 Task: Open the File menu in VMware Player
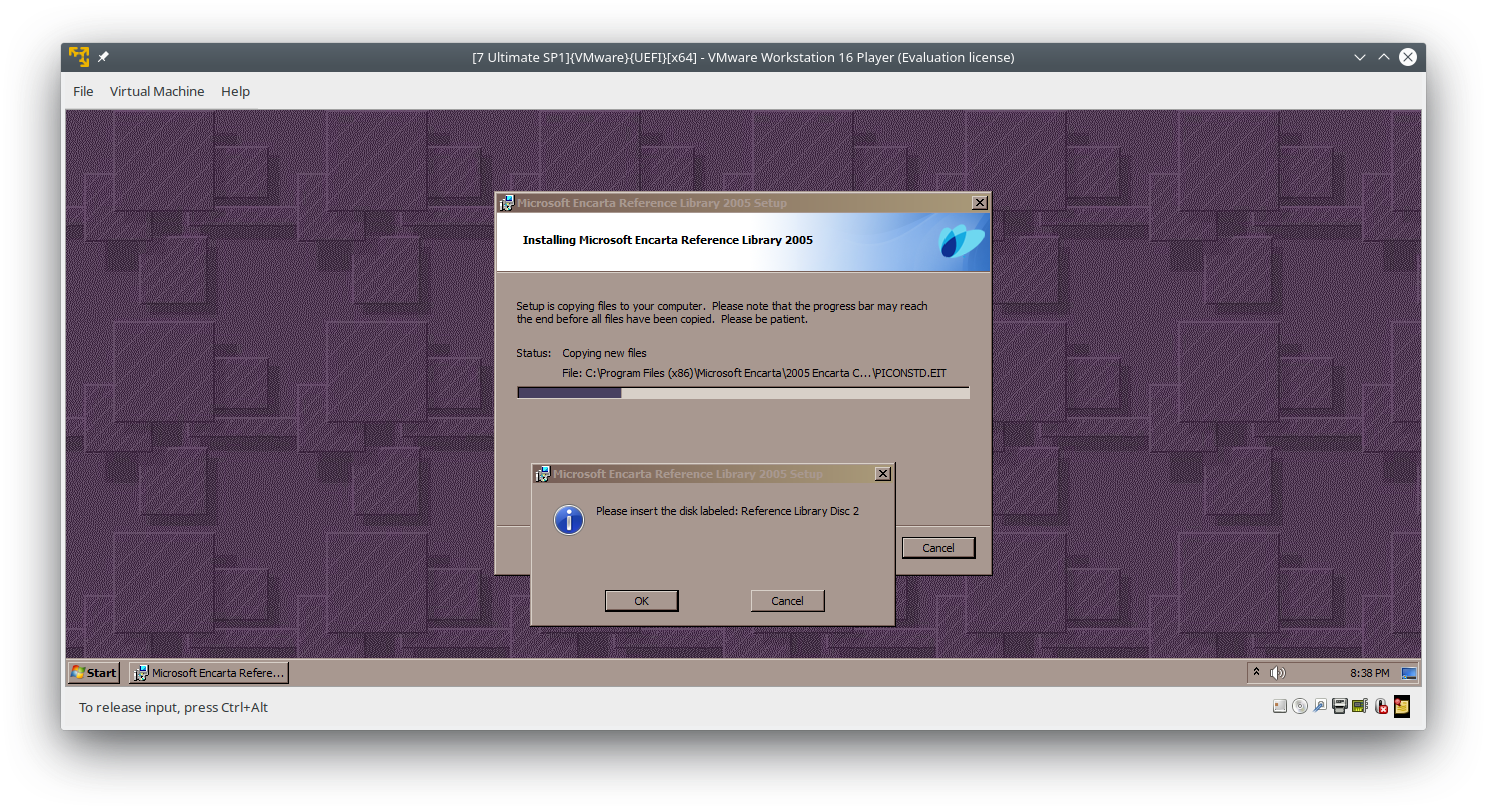[83, 91]
